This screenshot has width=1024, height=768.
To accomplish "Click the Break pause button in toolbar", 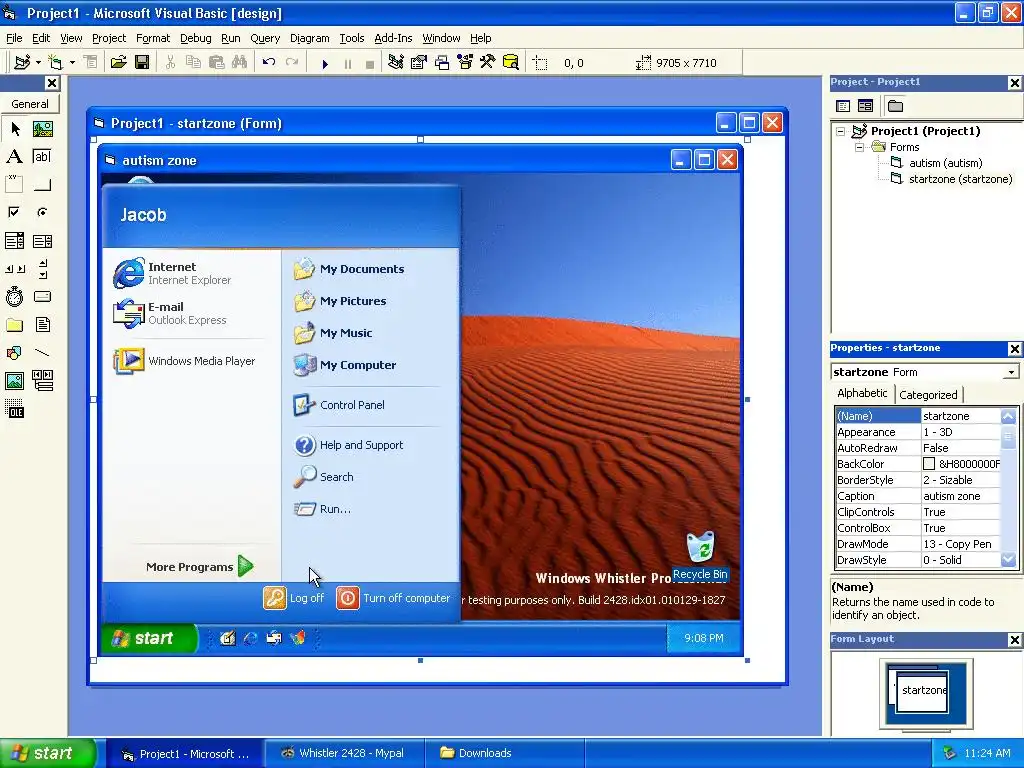I will [347, 63].
